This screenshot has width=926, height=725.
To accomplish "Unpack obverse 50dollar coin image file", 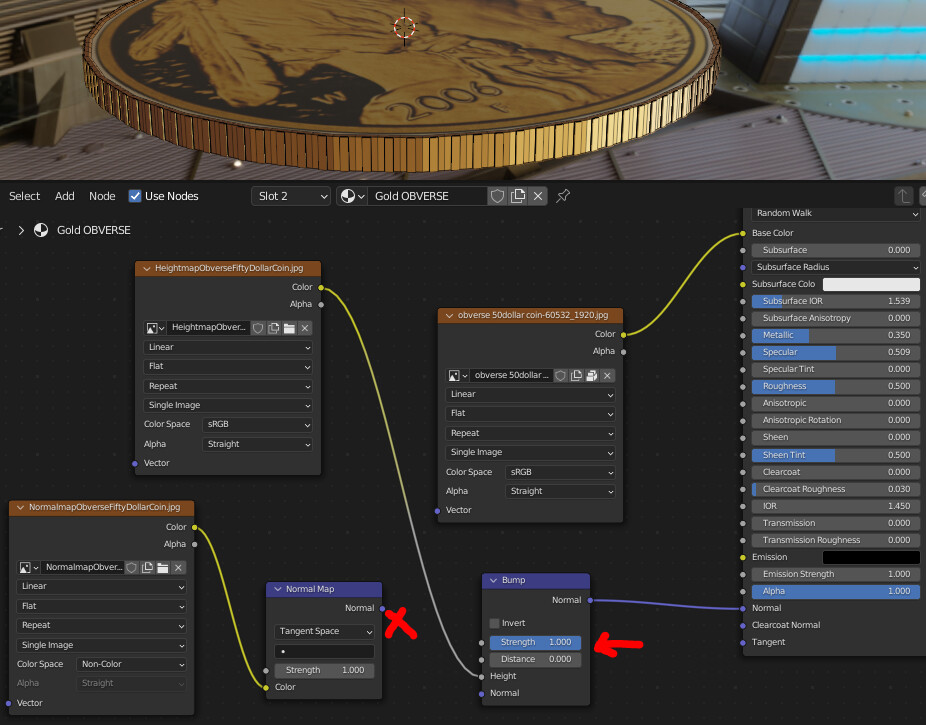I will point(591,375).
